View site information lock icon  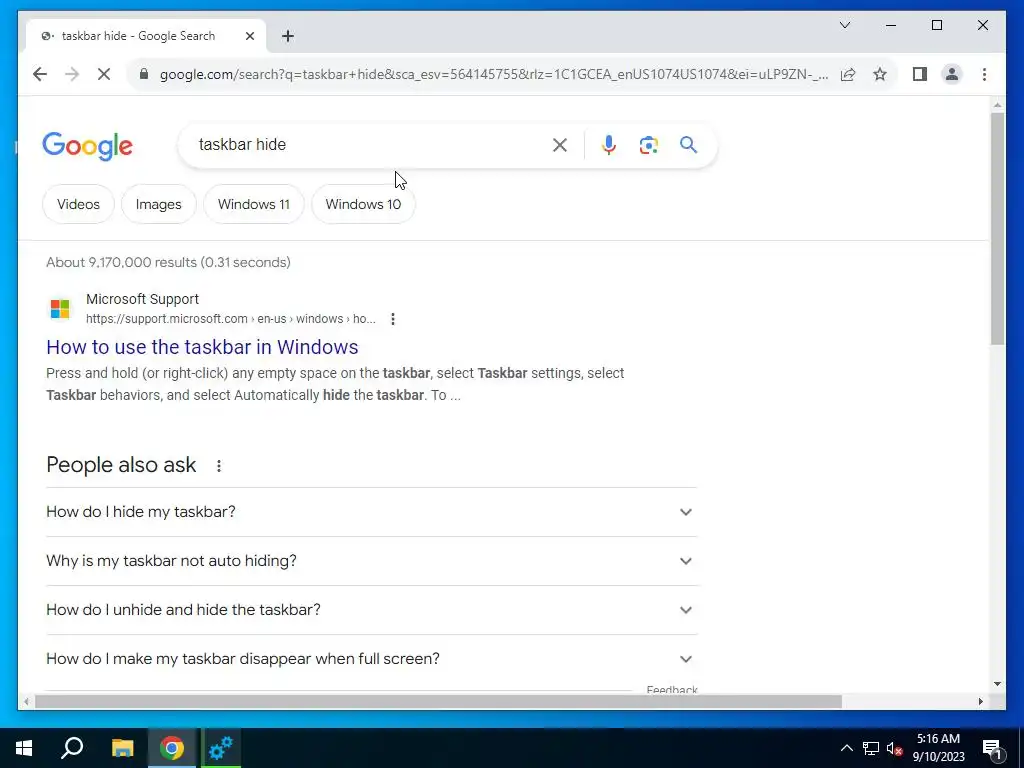(x=144, y=74)
